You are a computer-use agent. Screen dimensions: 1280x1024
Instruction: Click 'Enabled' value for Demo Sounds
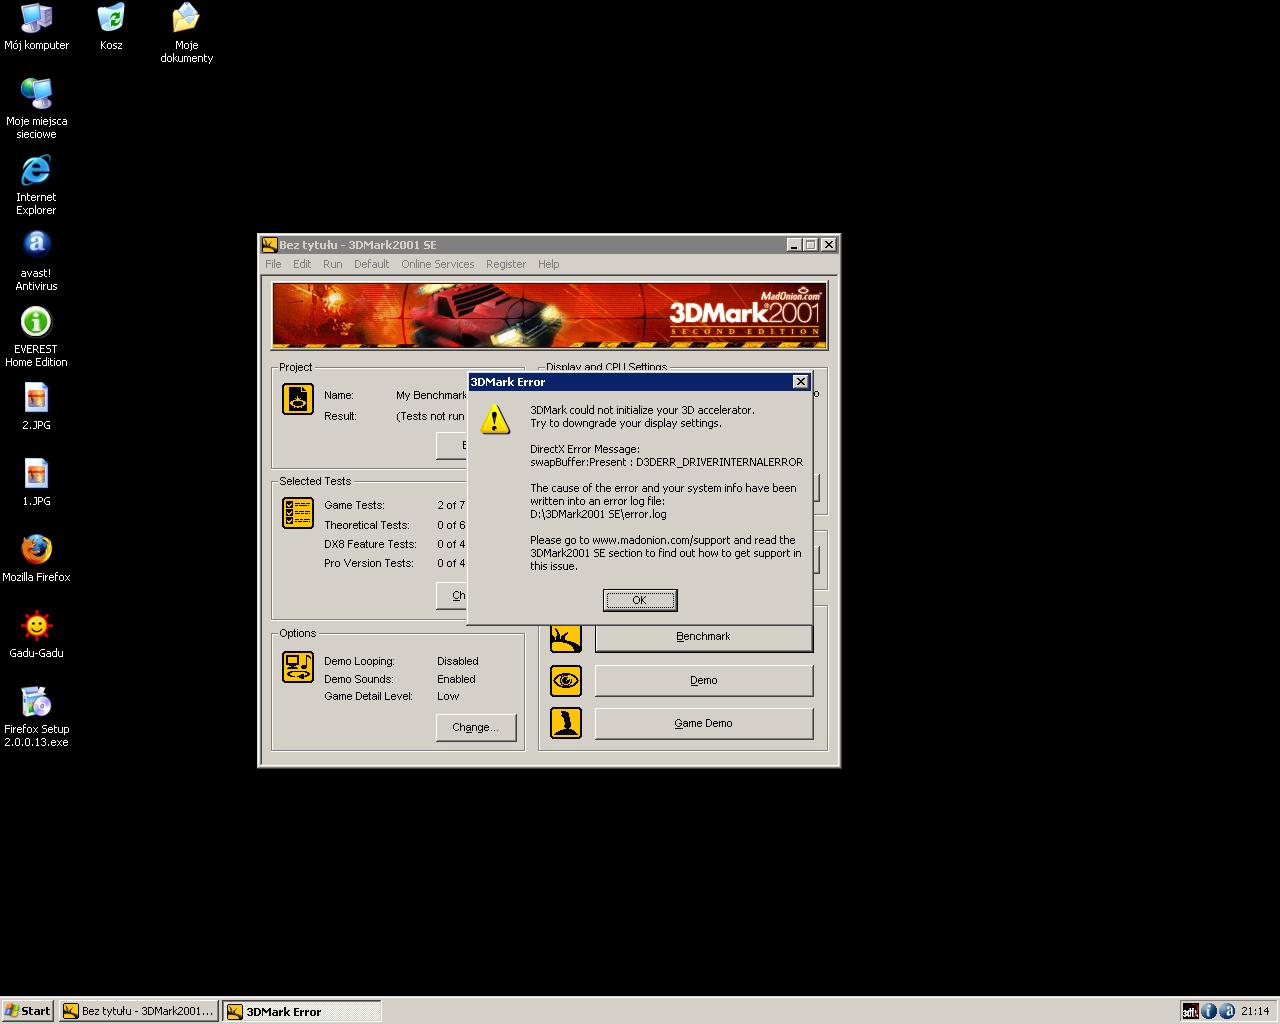(456, 679)
